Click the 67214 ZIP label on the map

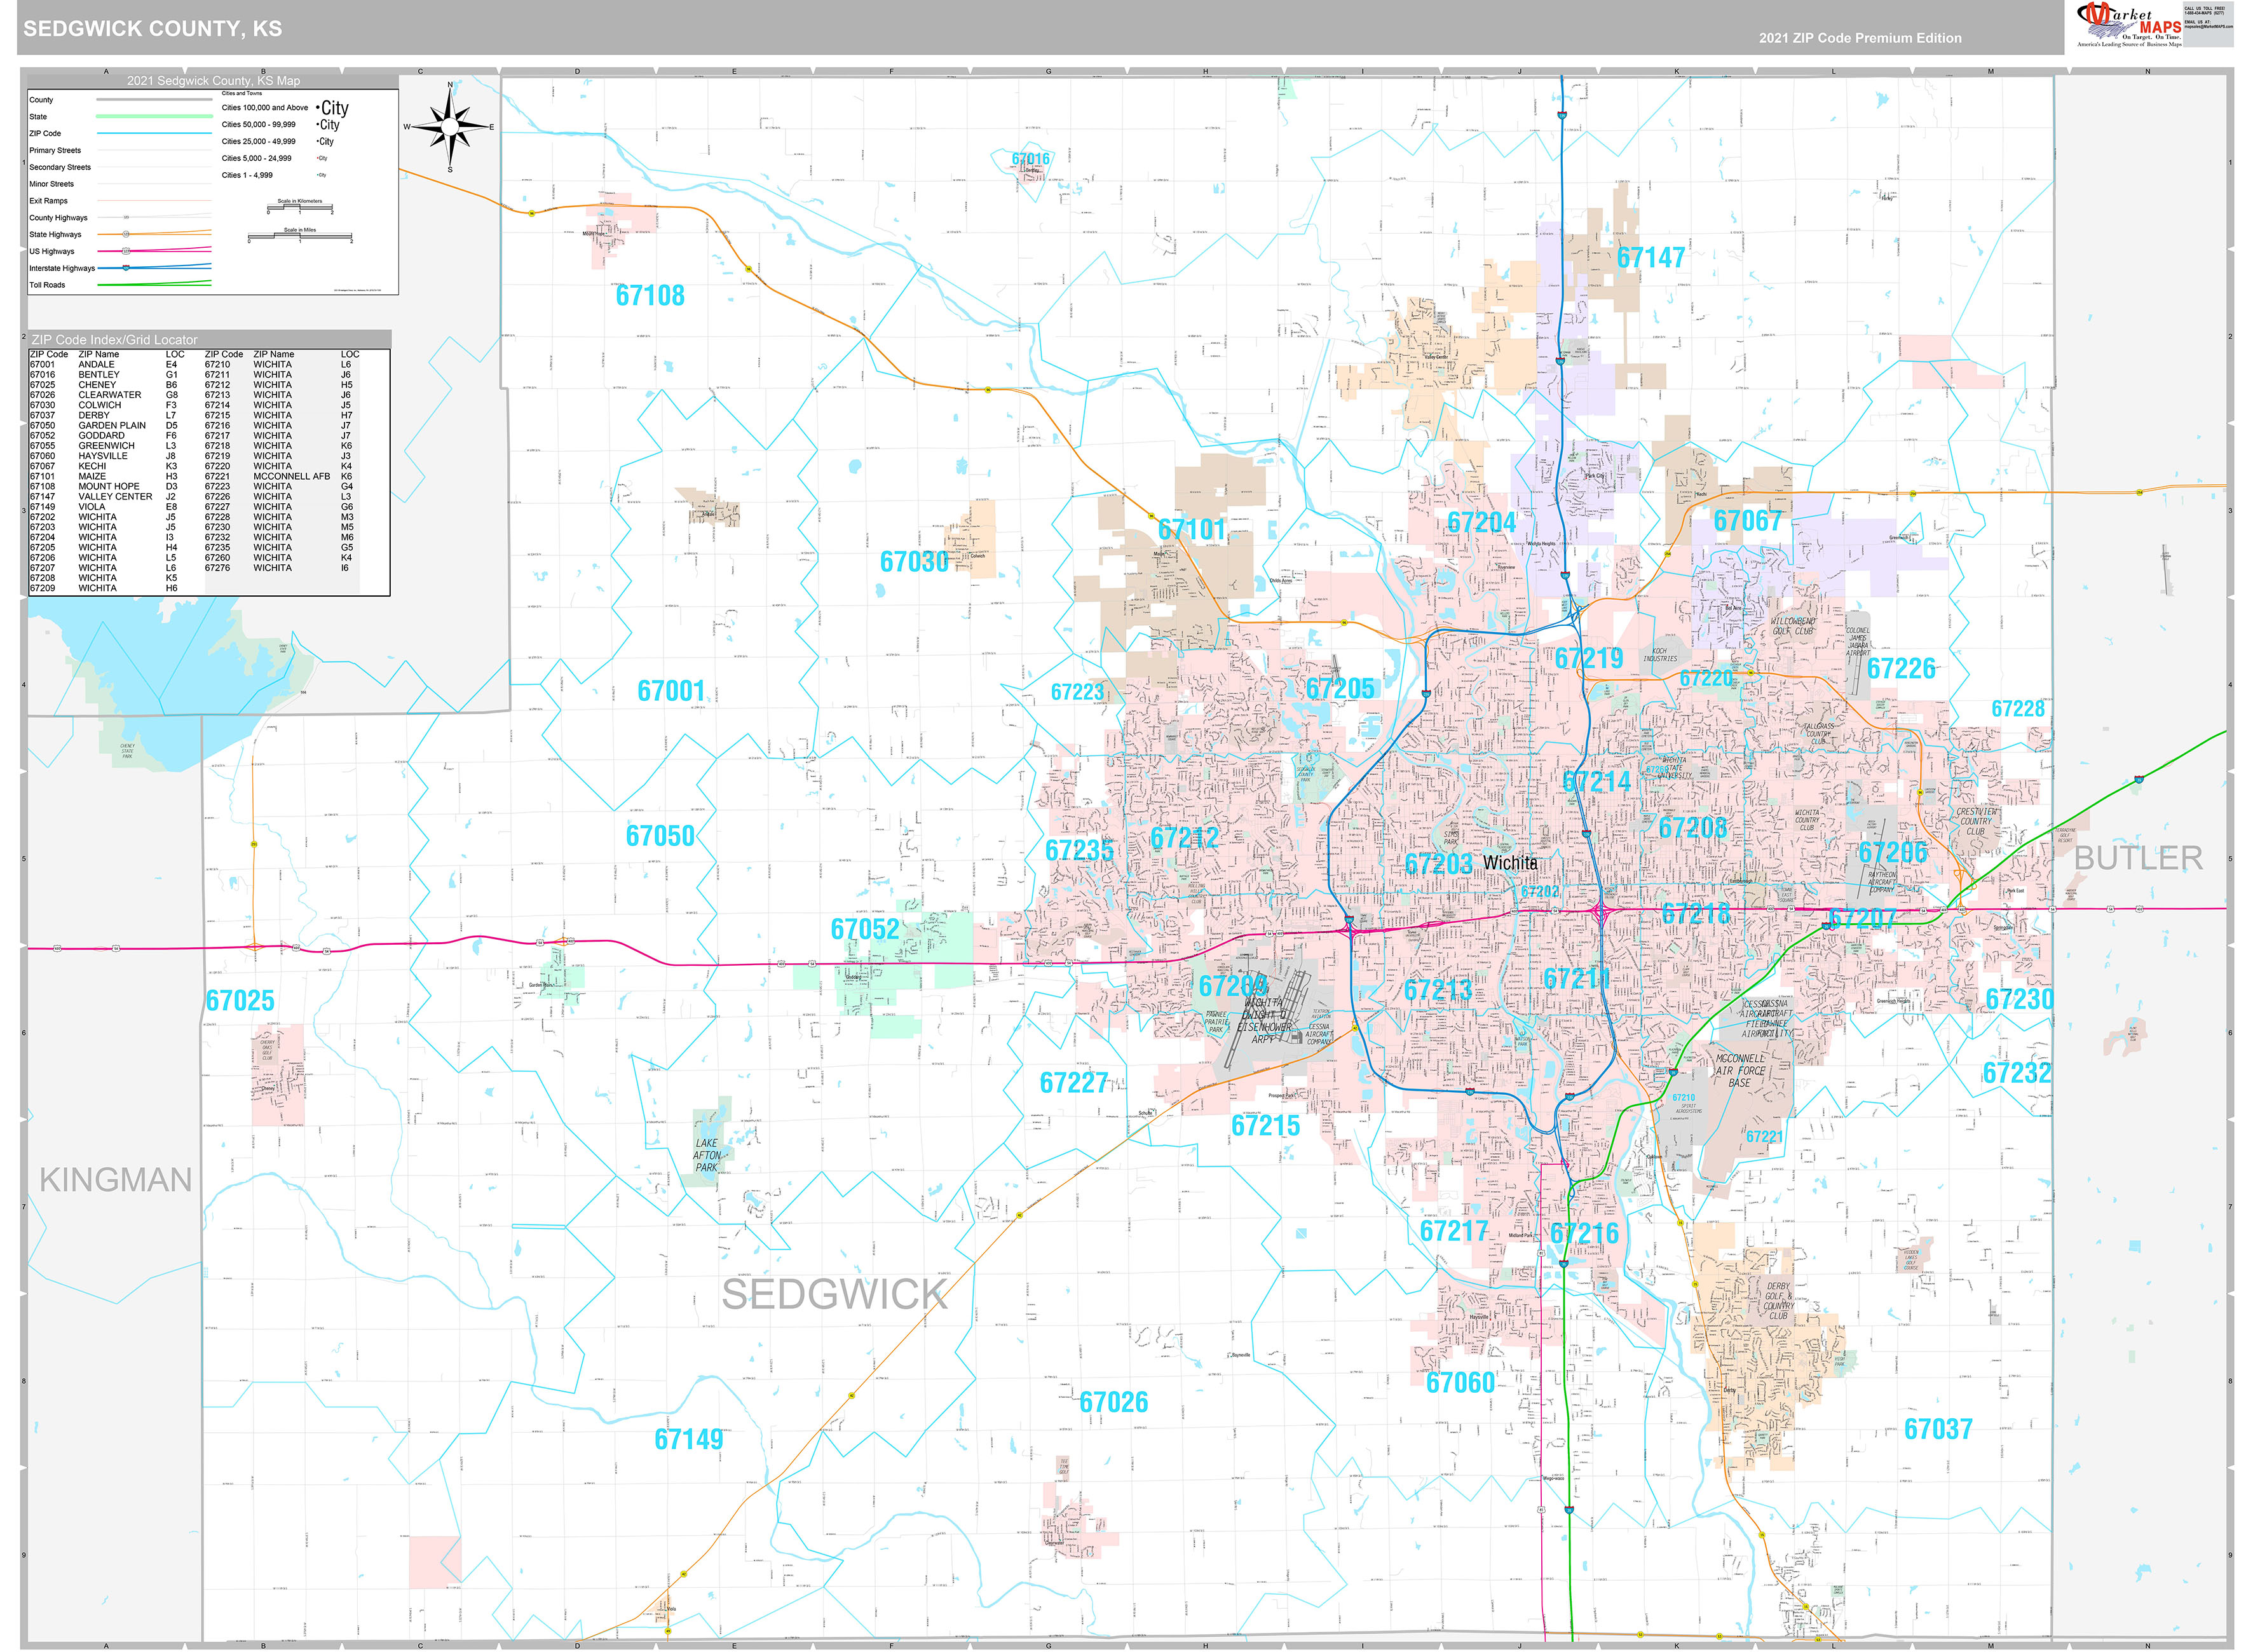(x=1597, y=782)
